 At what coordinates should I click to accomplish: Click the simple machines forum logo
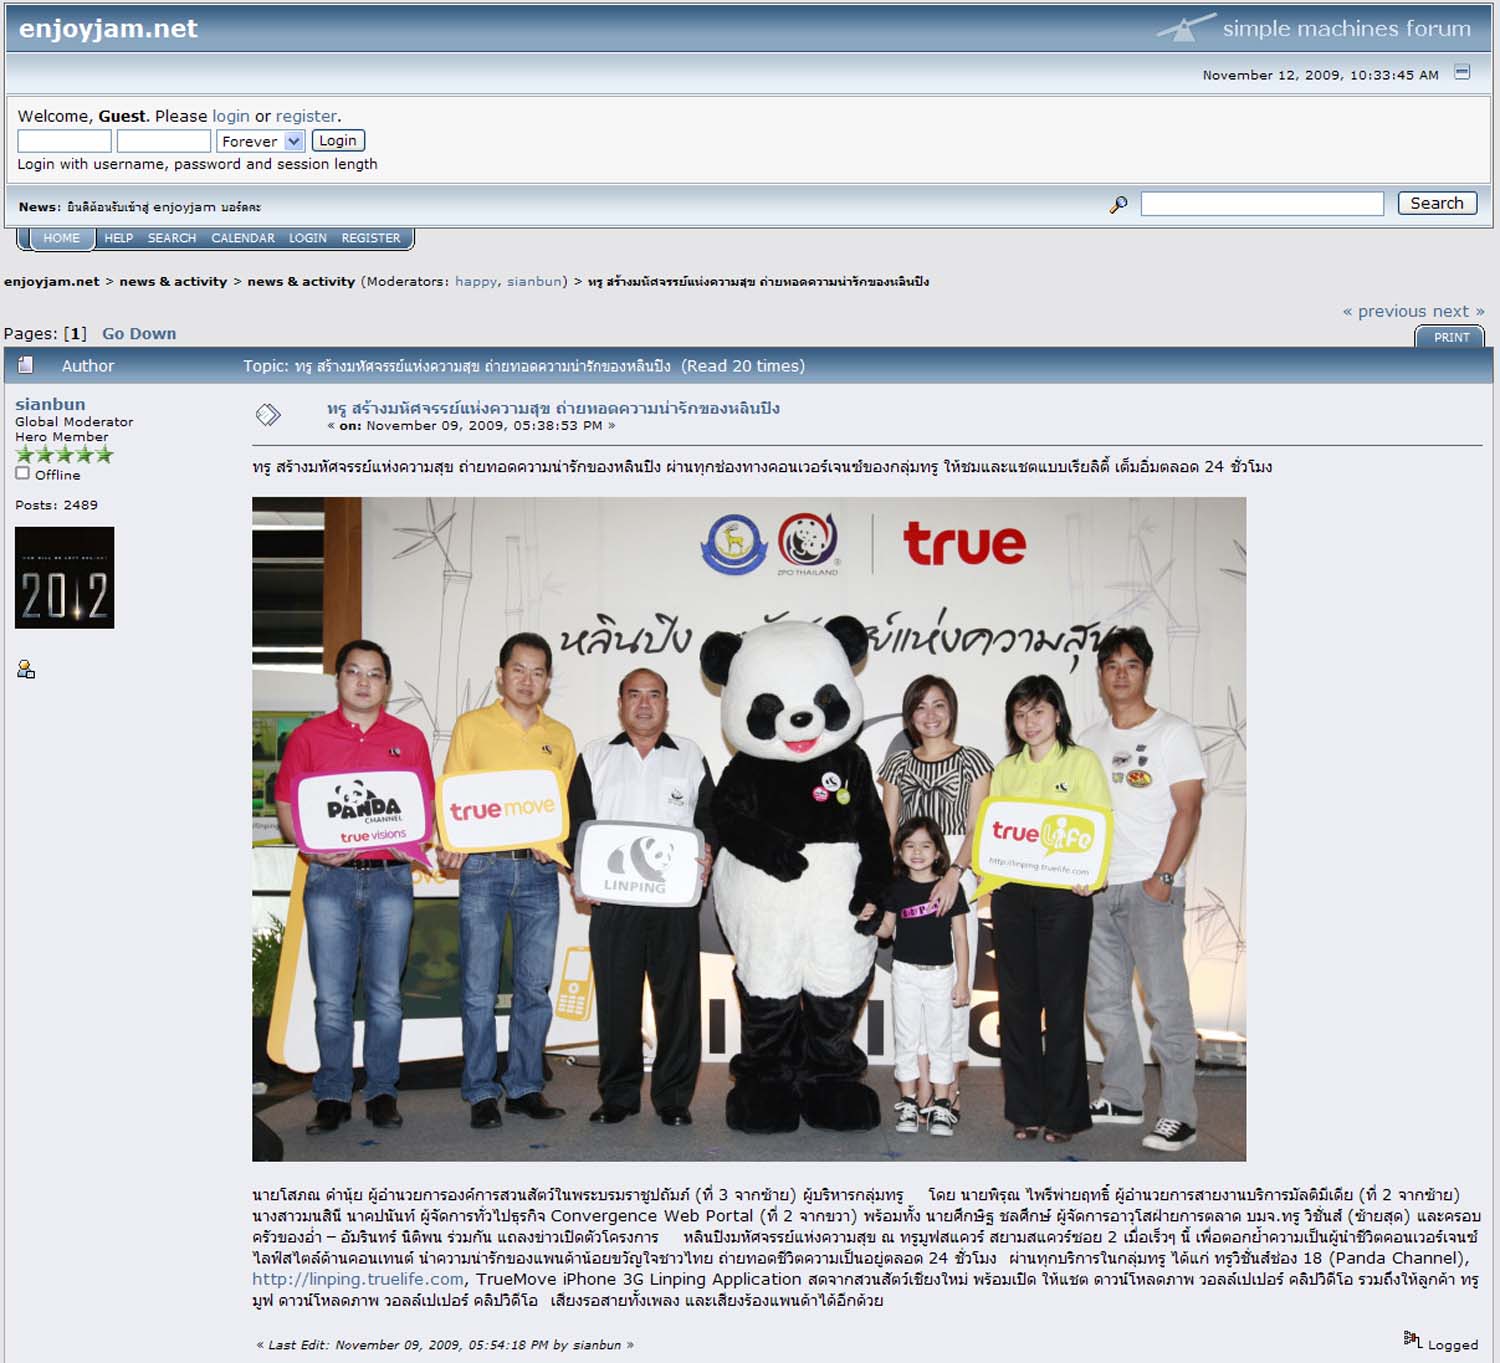pyautogui.click(x=1314, y=28)
